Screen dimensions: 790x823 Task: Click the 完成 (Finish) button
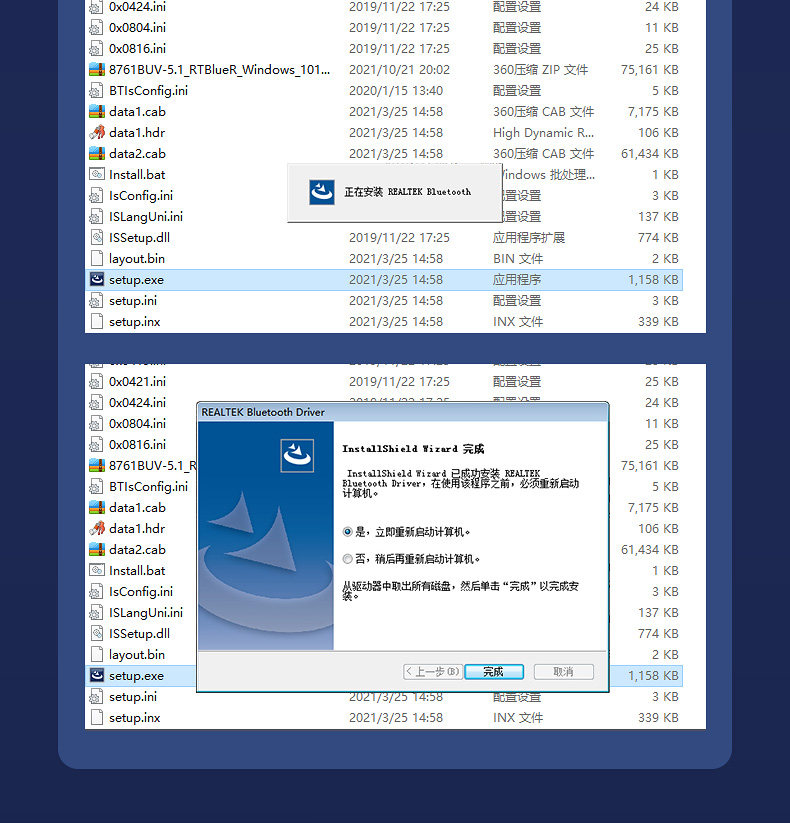pyautogui.click(x=493, y=672)
